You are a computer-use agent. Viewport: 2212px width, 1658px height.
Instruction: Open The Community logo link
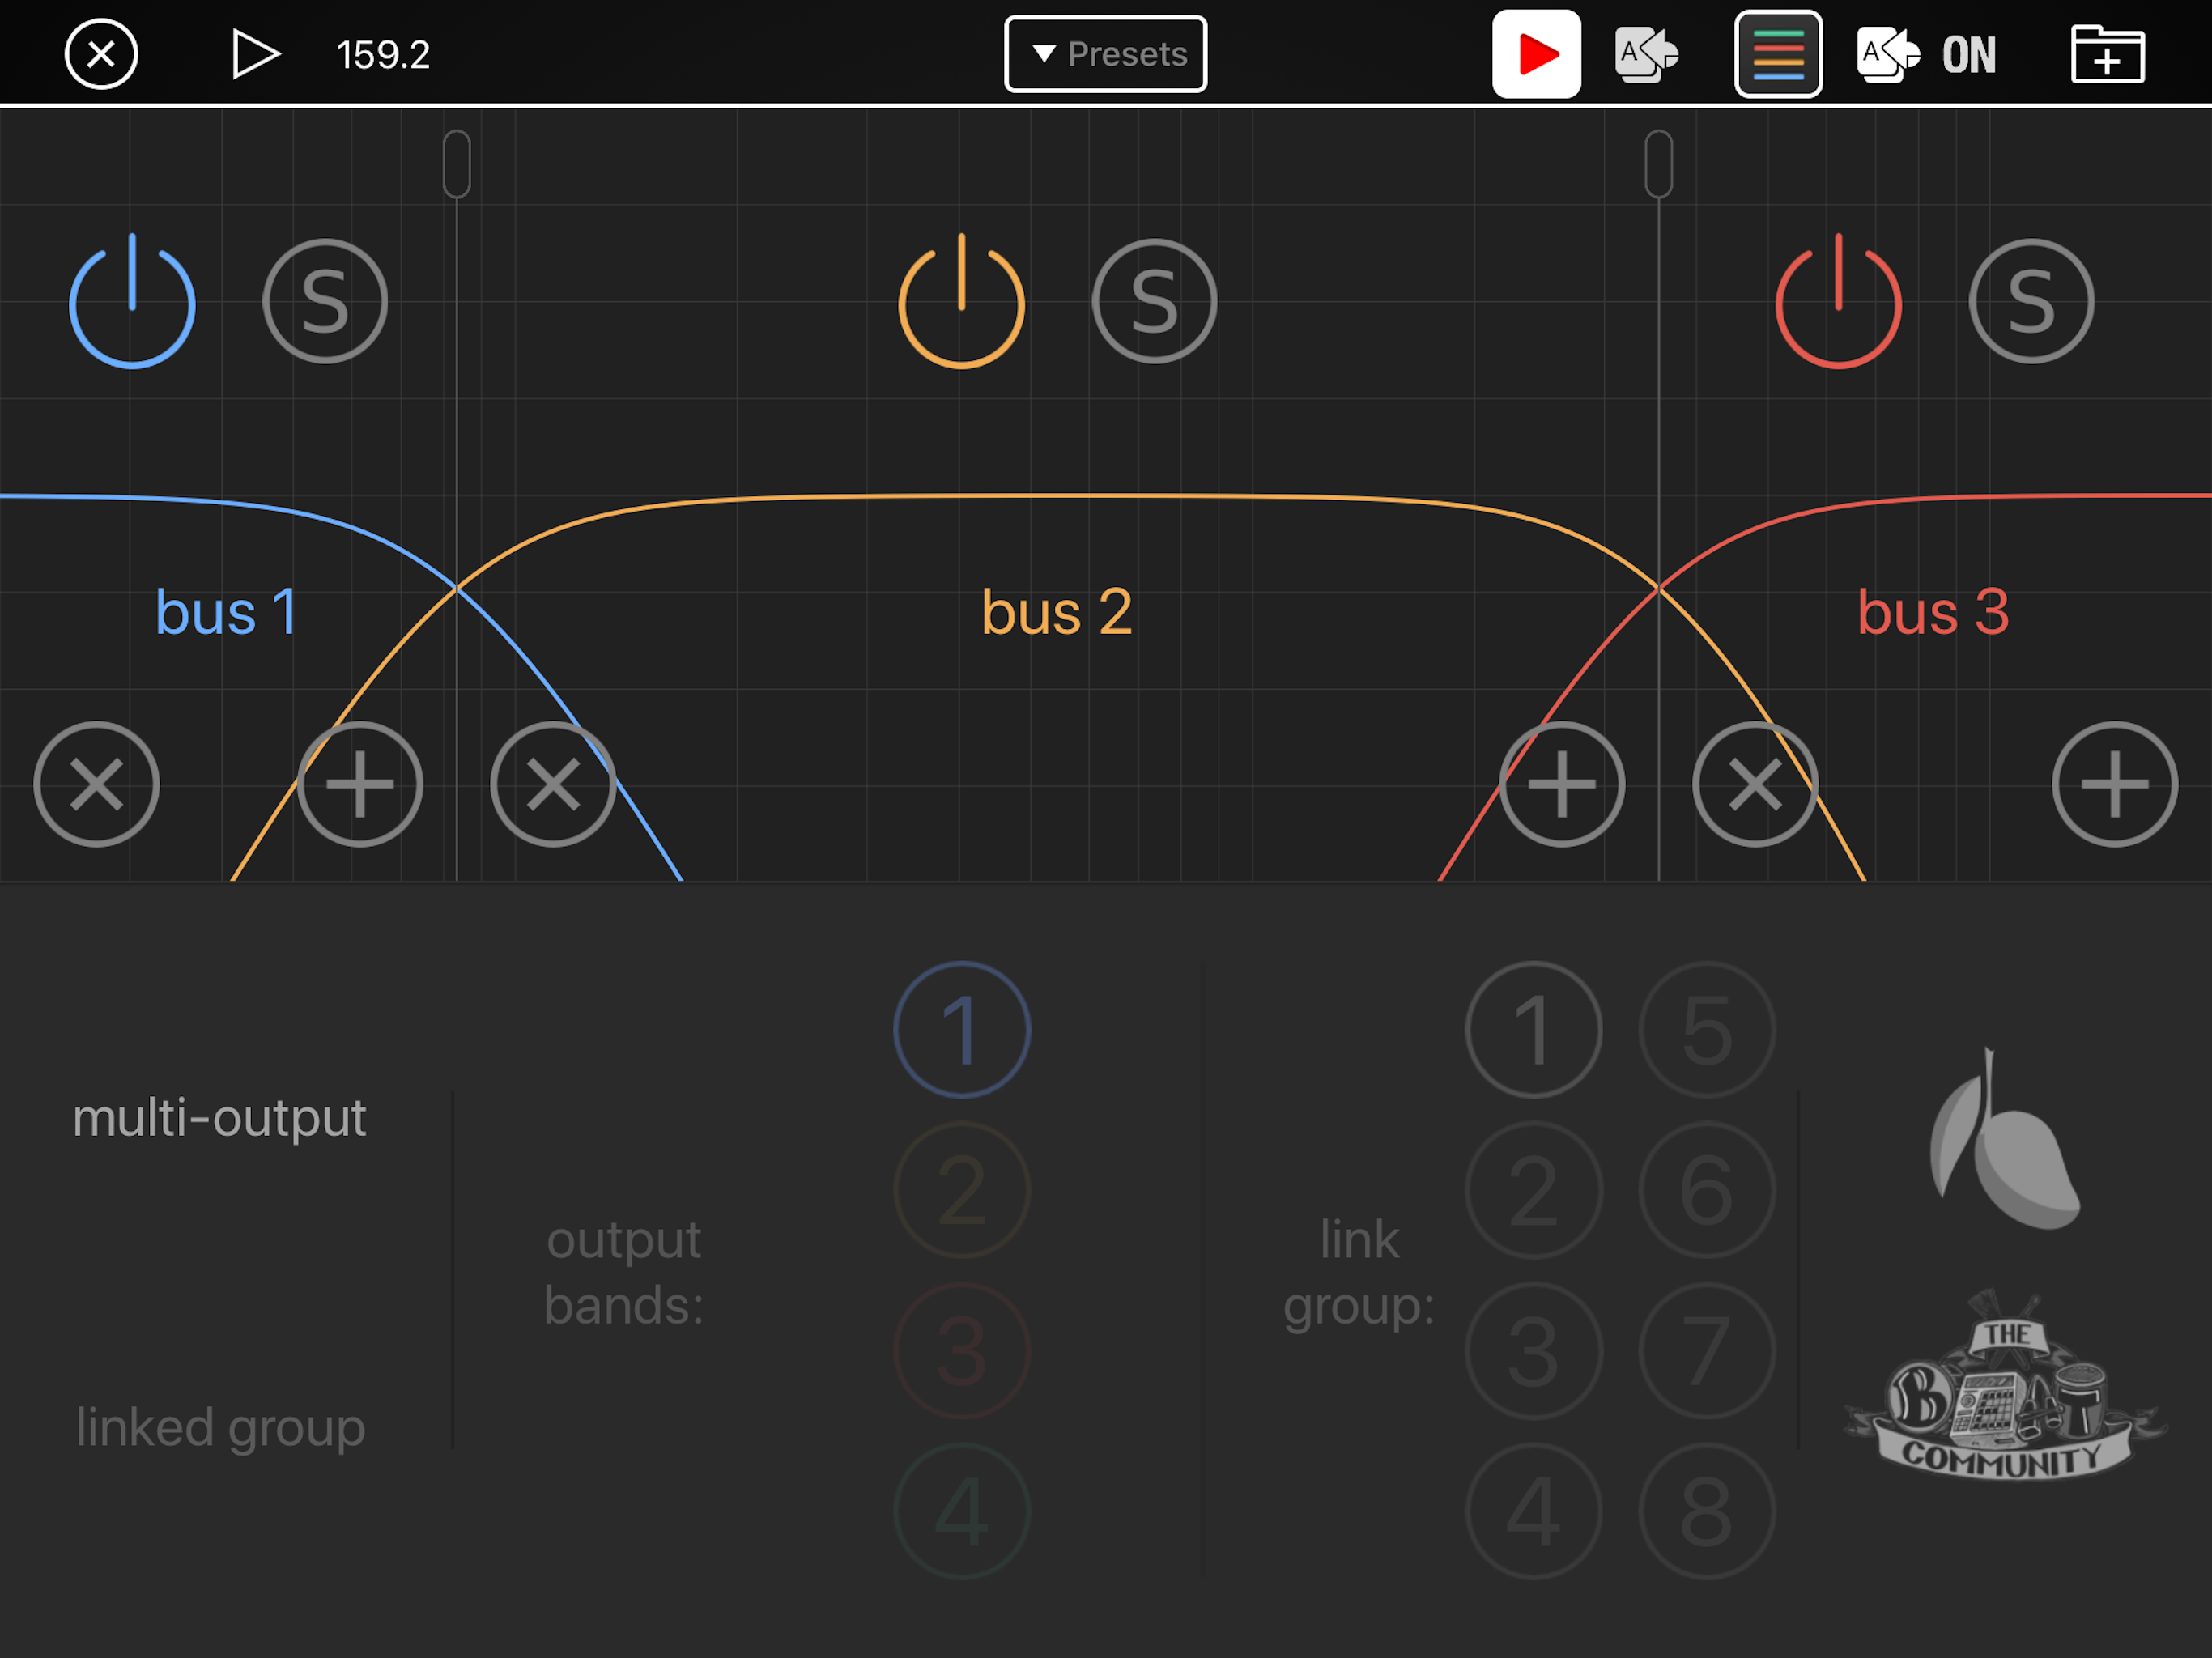pos(2004,1386)
